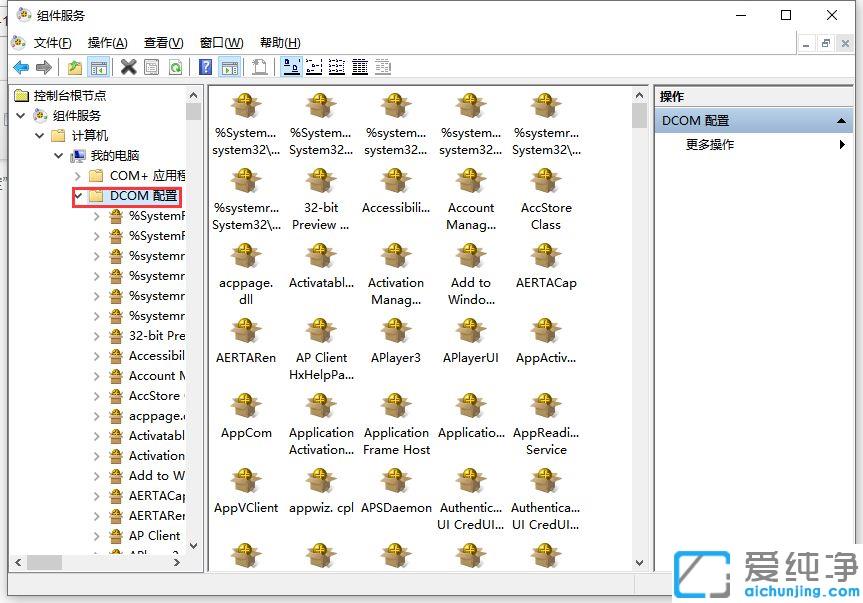This screenshot has height=603, width=863.
Task: Select the AppReadi... Service icon
Action: coord(545,424)
